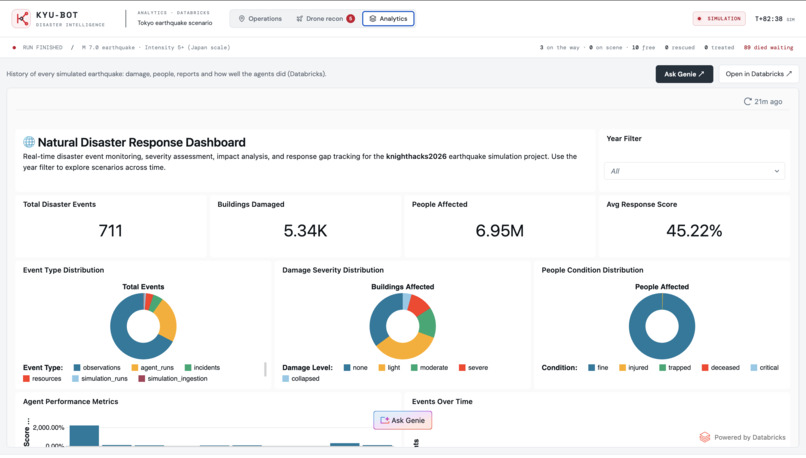Click the drone icon in the Drone recon tab
Image resolution: width=806 pixels, height=458 pixels.
pos(300,19)
